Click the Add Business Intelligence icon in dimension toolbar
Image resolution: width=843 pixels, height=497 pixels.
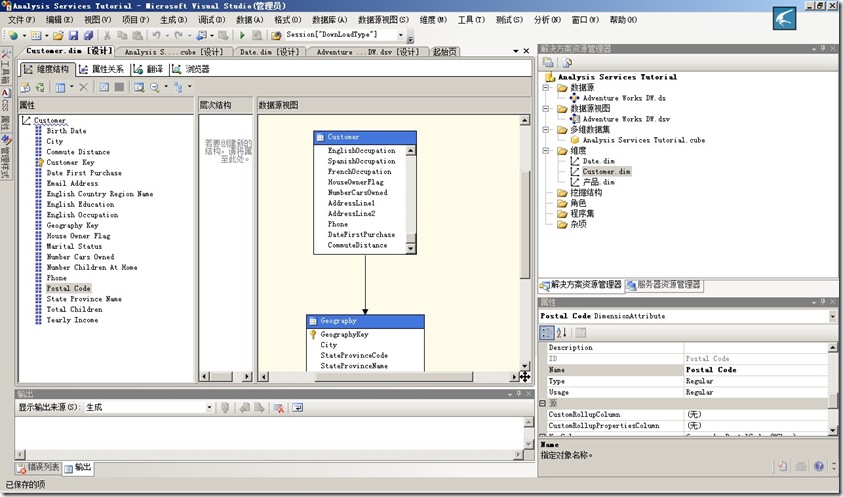25,87
